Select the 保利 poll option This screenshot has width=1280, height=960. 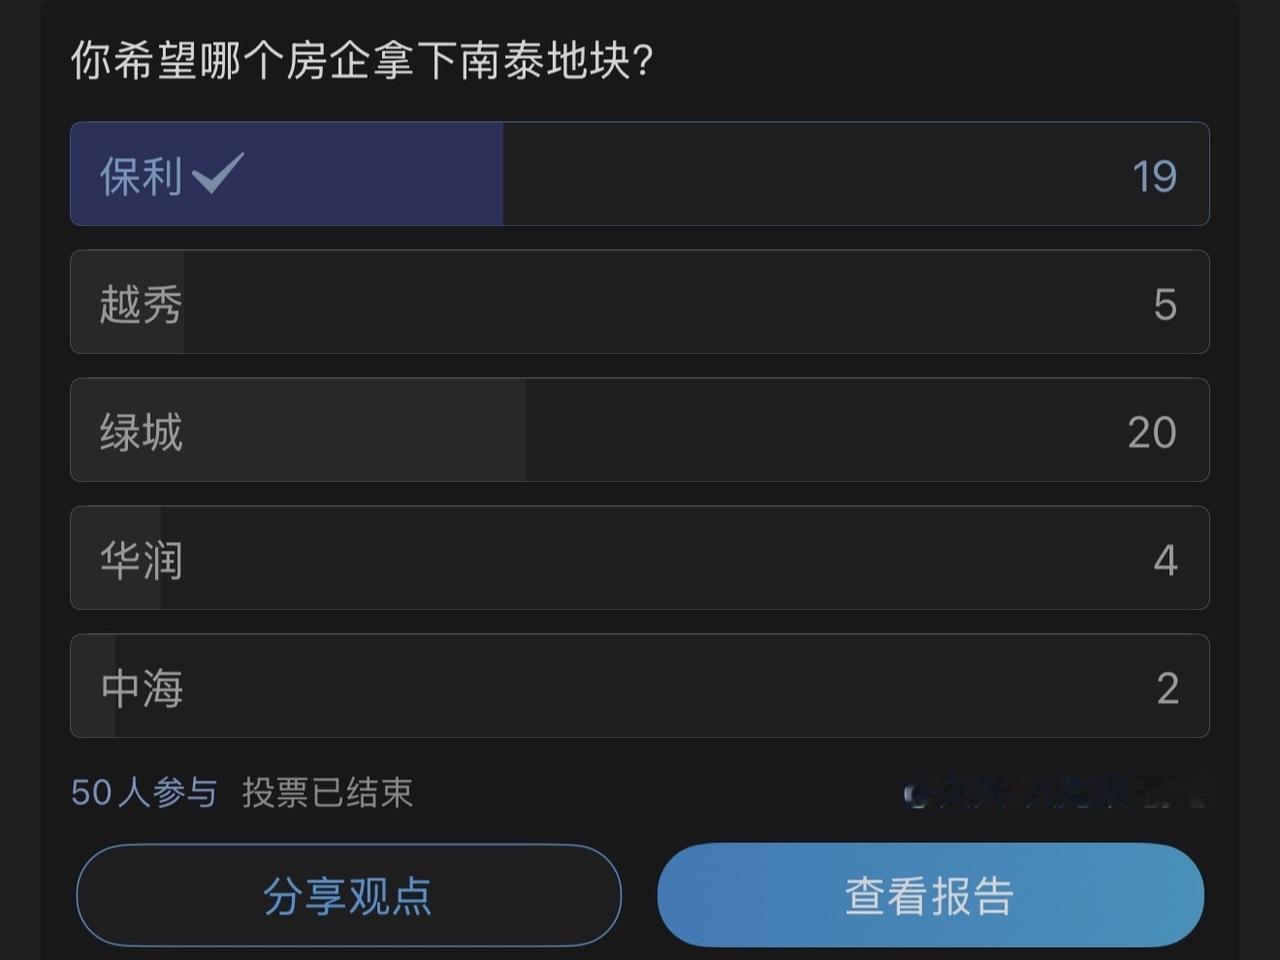tap(640, 174)
